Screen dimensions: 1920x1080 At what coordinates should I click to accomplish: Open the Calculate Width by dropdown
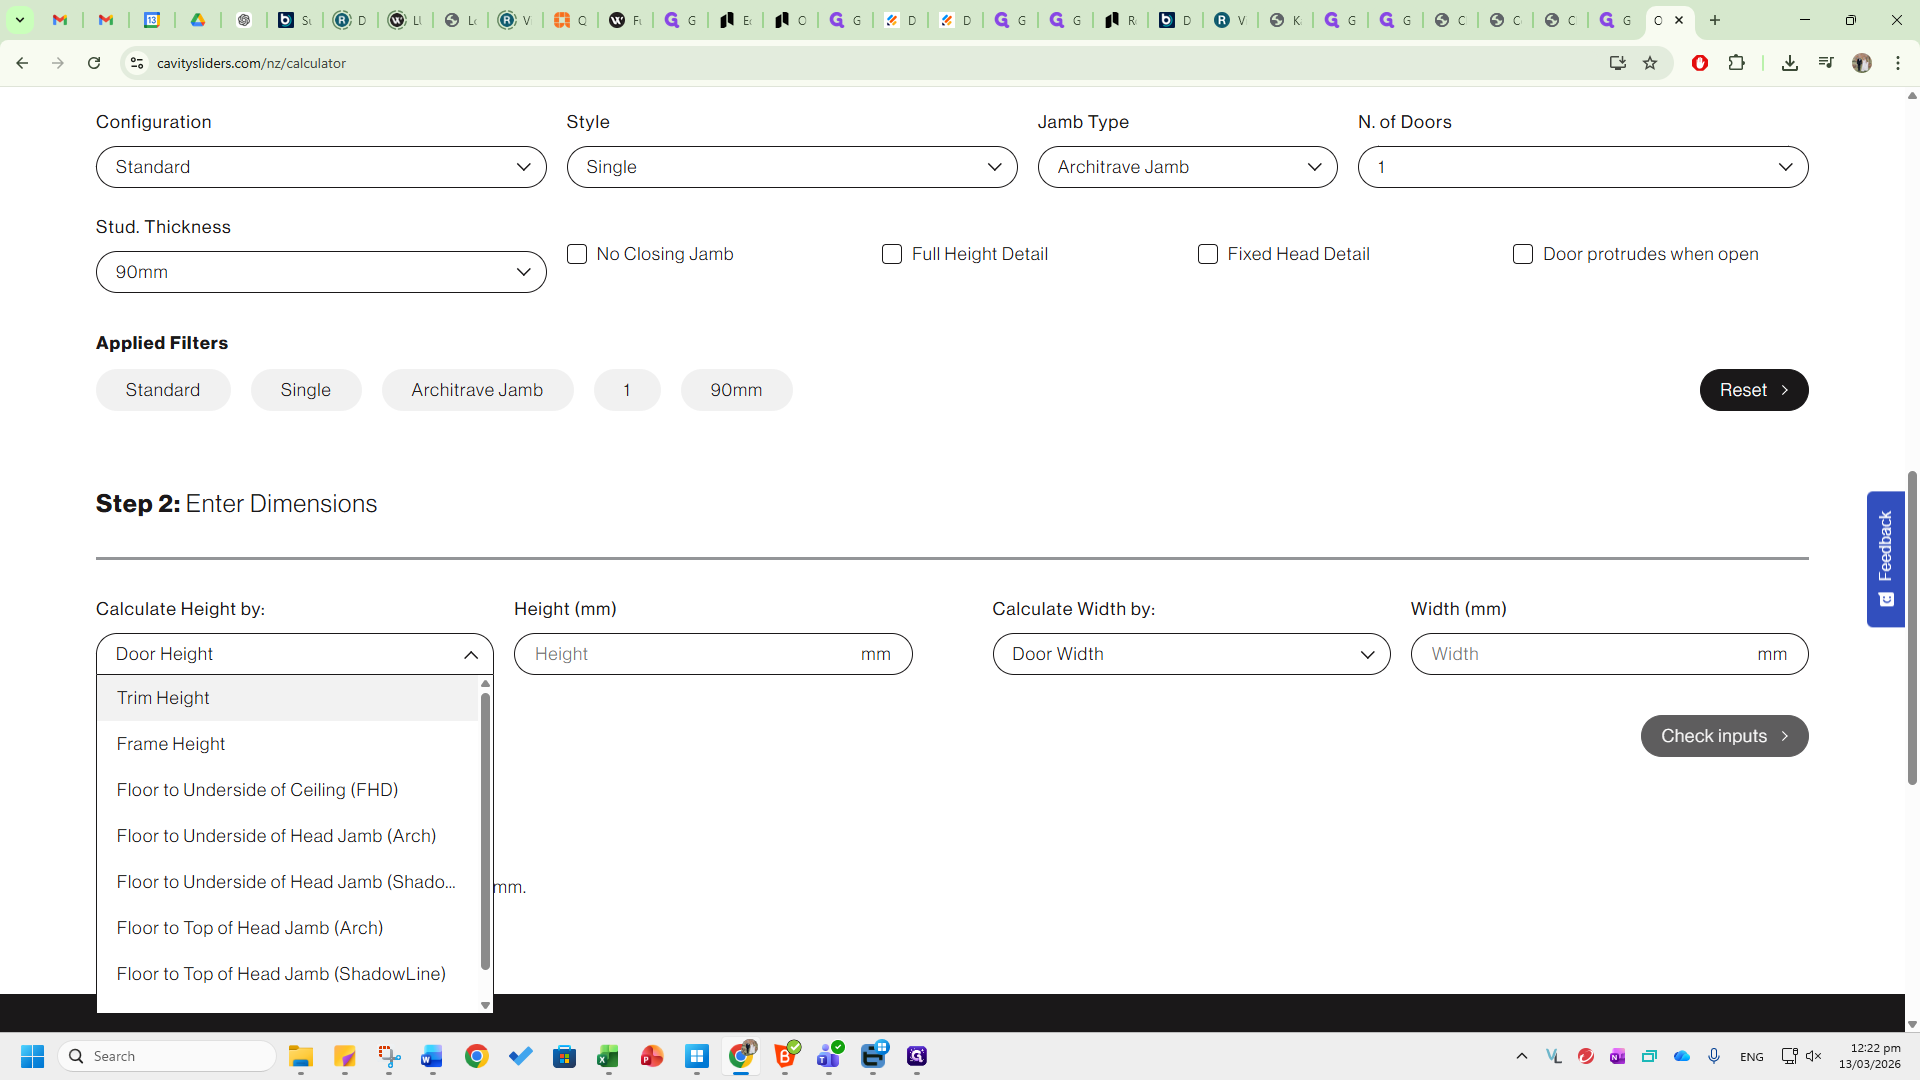(1191, 654)
